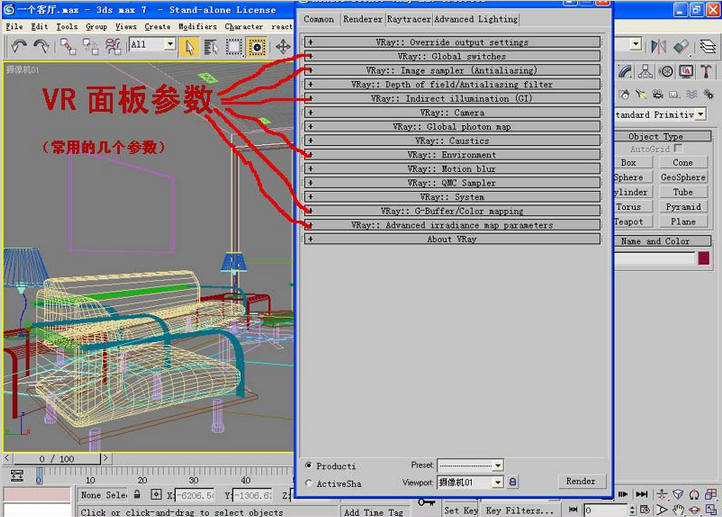Click the object name input field

pyautogui.click(x=654, y=259)
